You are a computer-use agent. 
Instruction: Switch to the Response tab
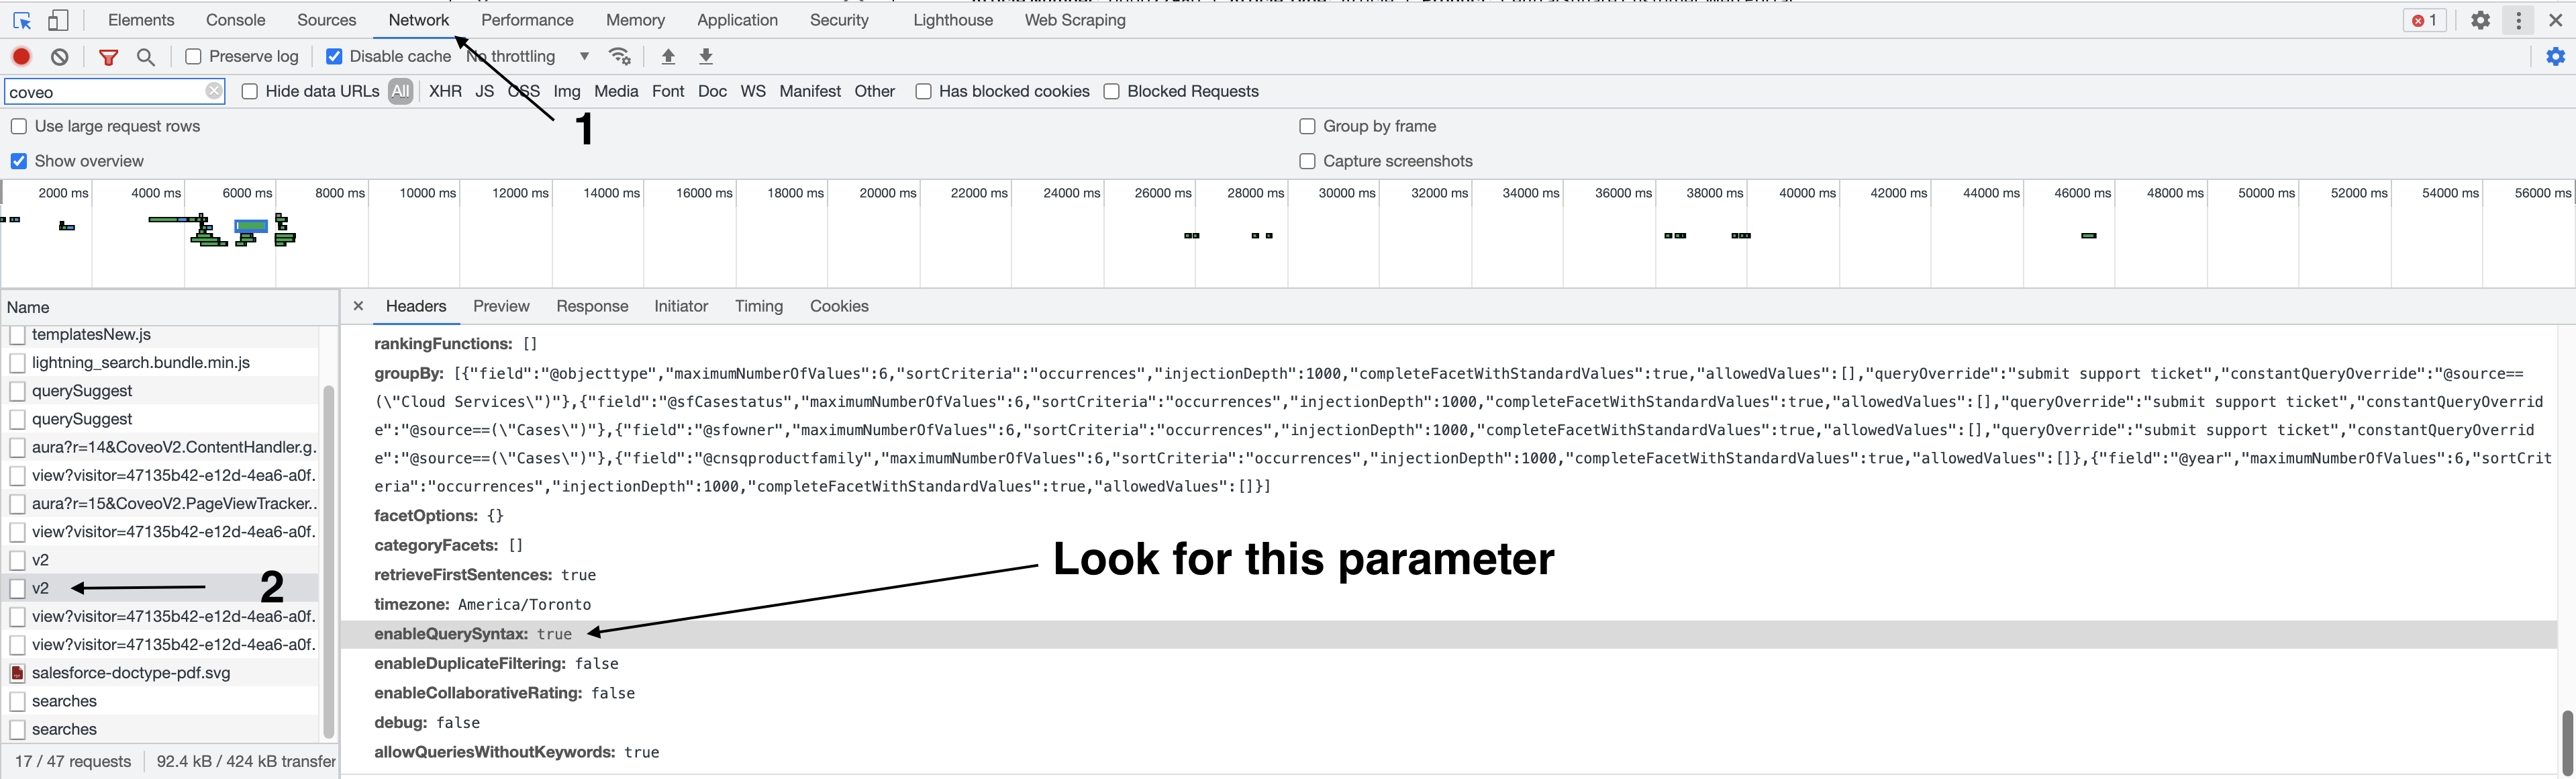click(592, 306)
